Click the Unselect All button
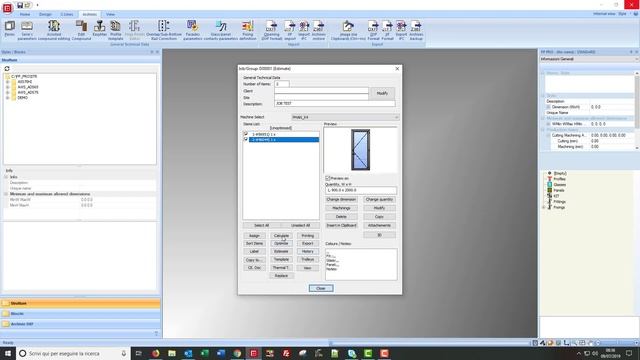The height and width of the screenshot is (360, 640). click(300, 225)
